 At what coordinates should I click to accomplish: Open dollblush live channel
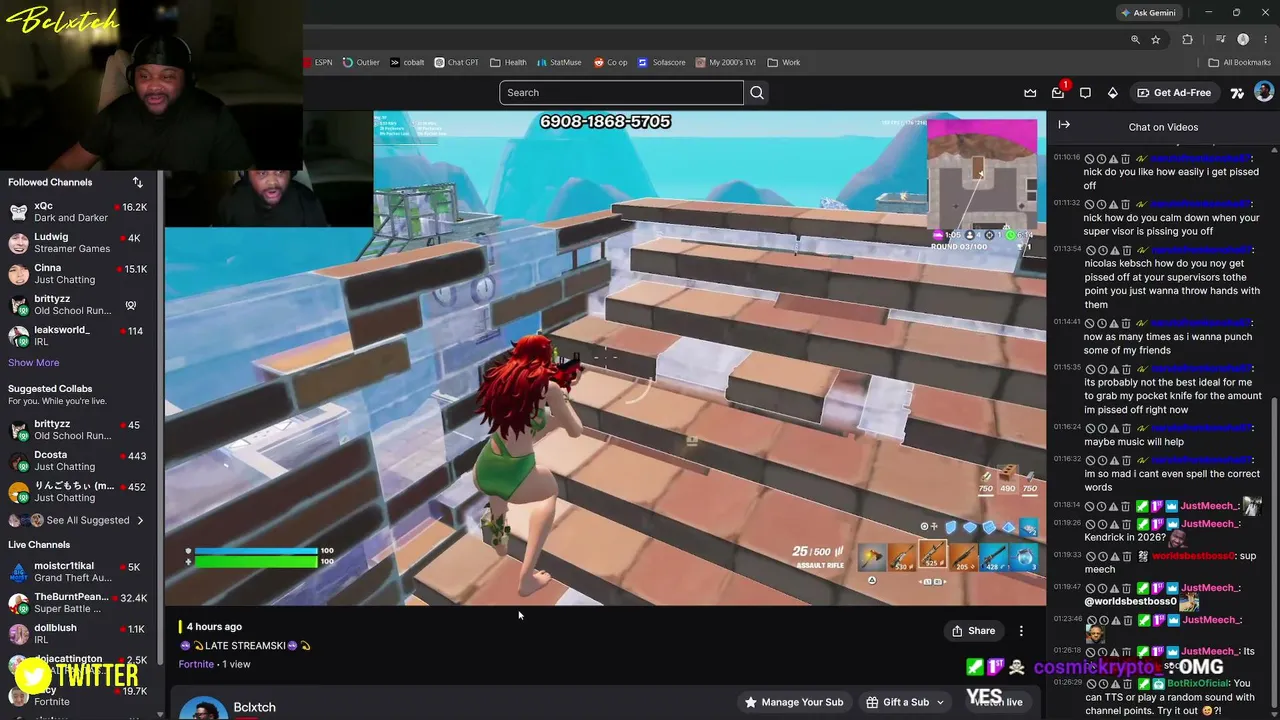[78, 634]
